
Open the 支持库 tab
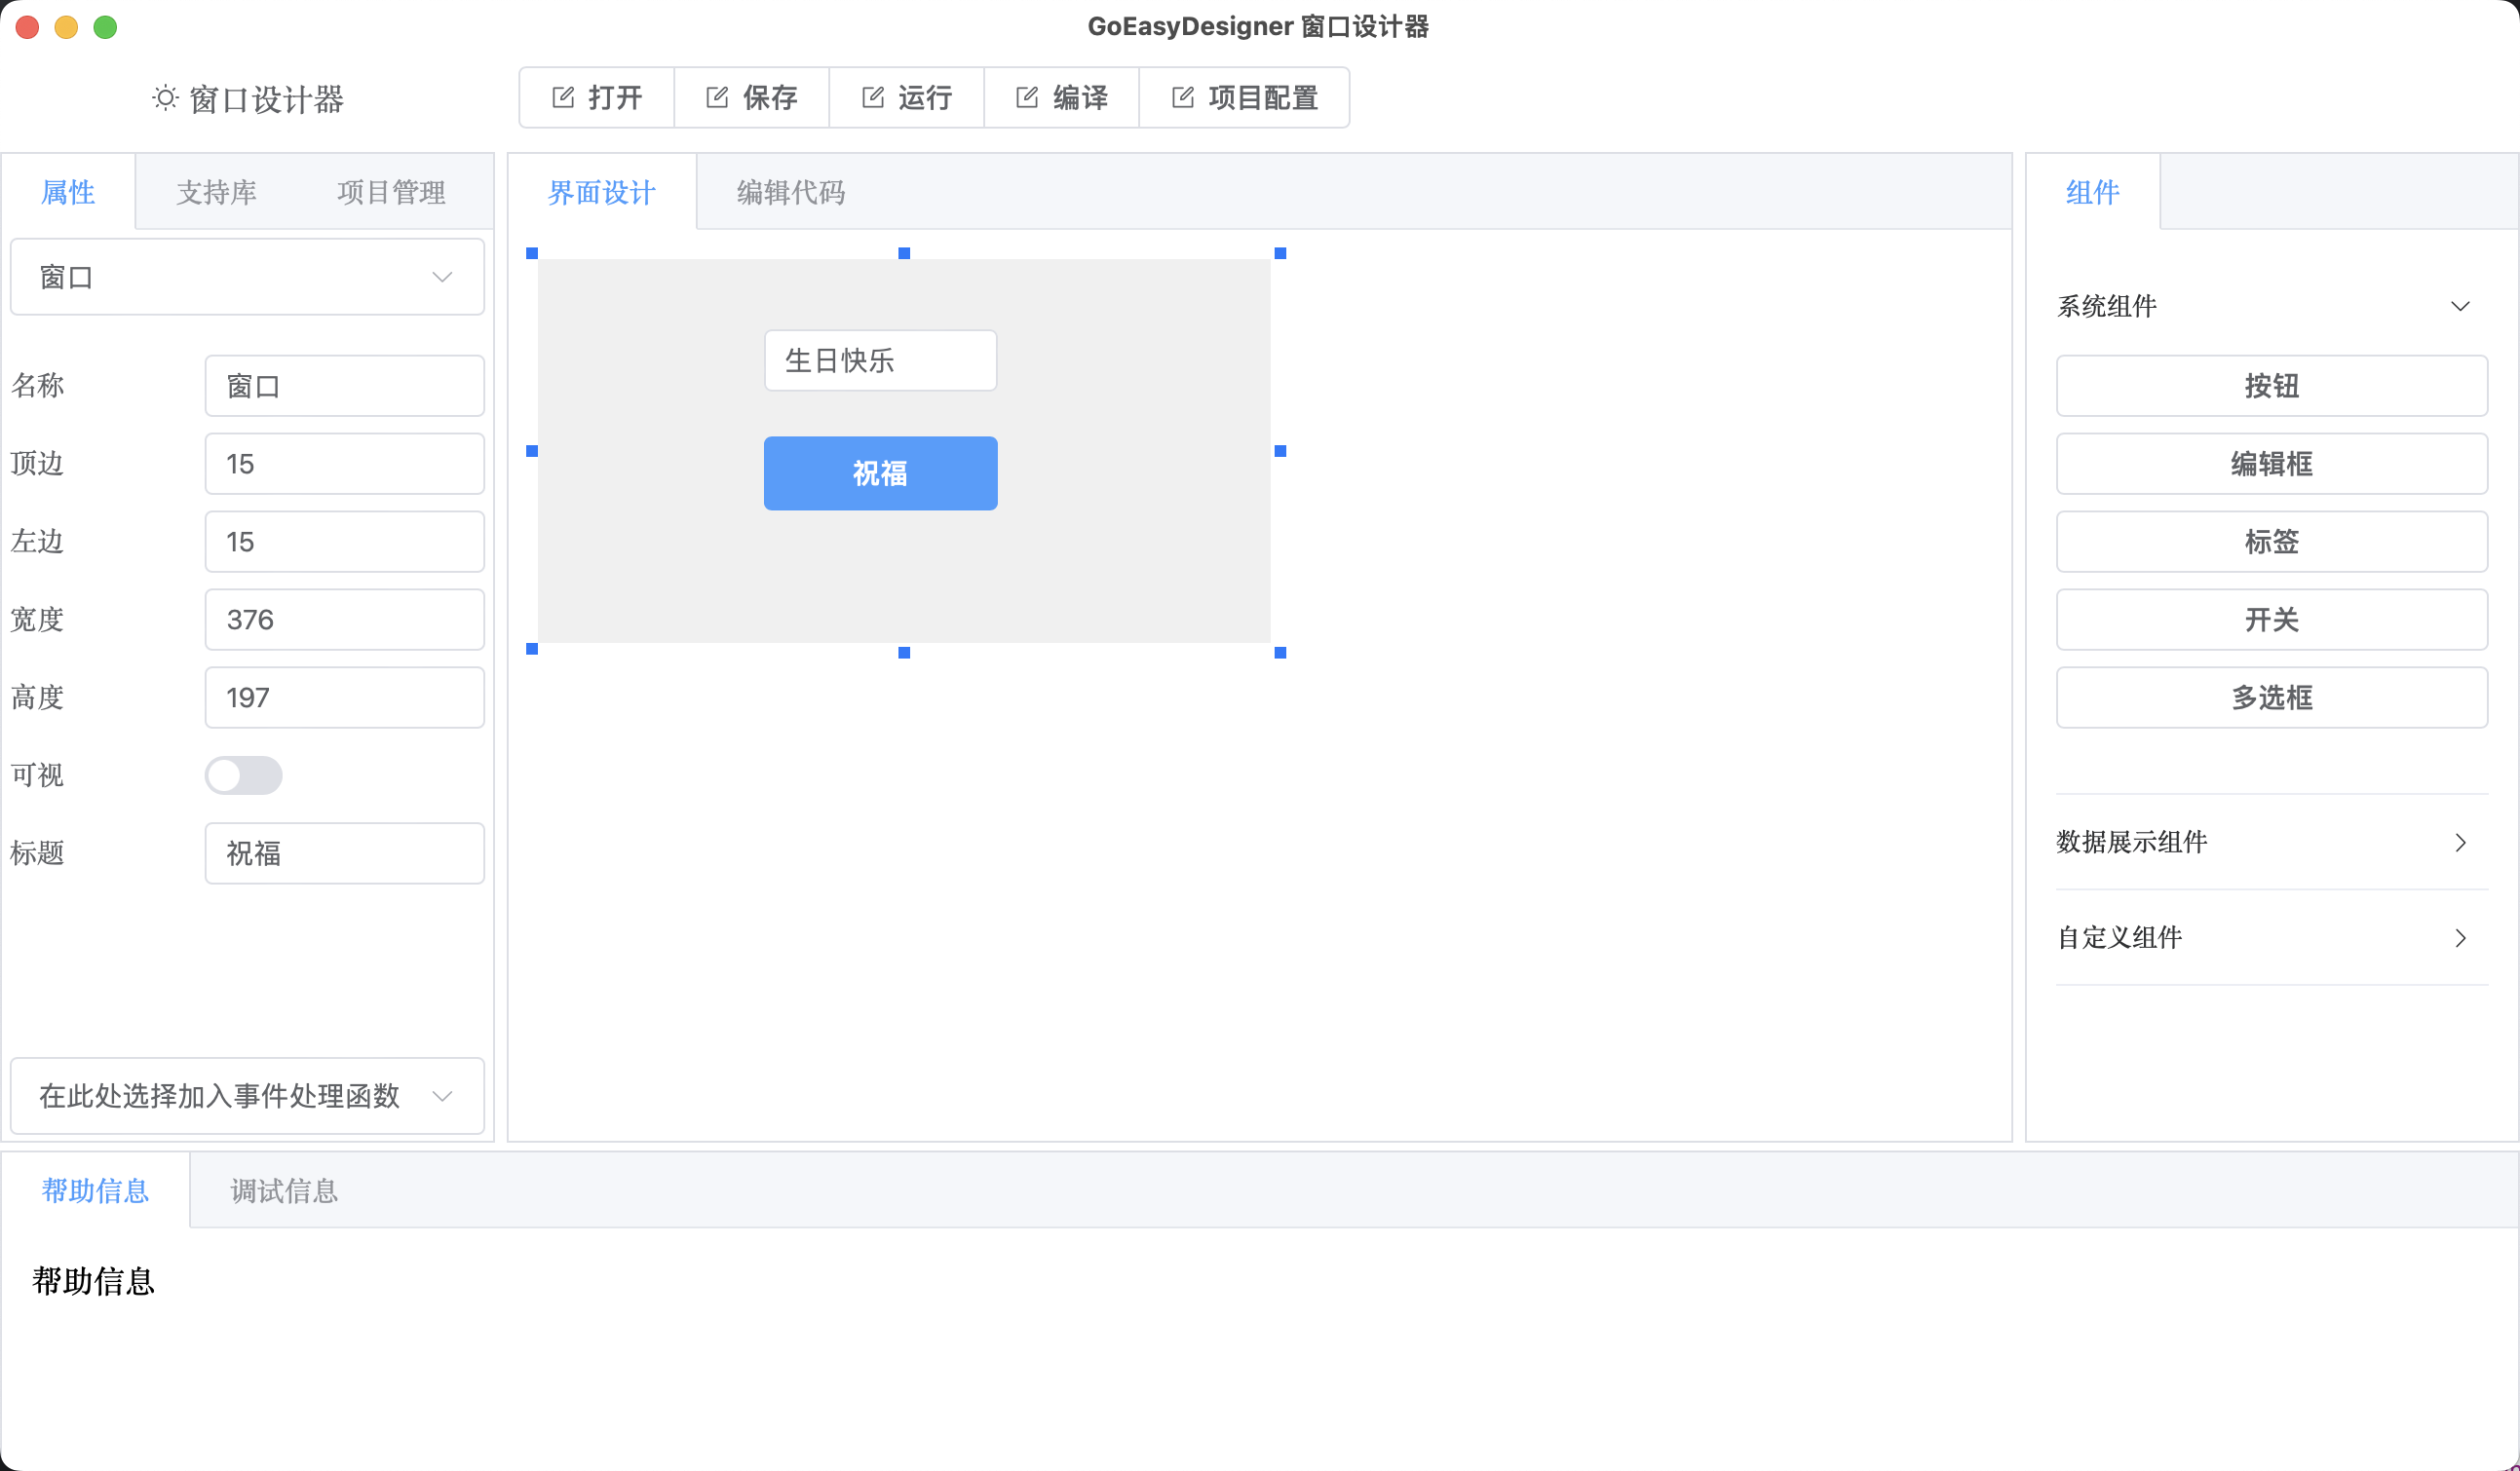pos(216,192)
